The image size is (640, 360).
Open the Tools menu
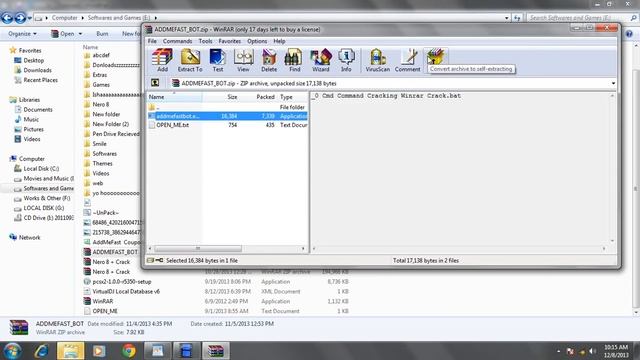pos(205,41)
